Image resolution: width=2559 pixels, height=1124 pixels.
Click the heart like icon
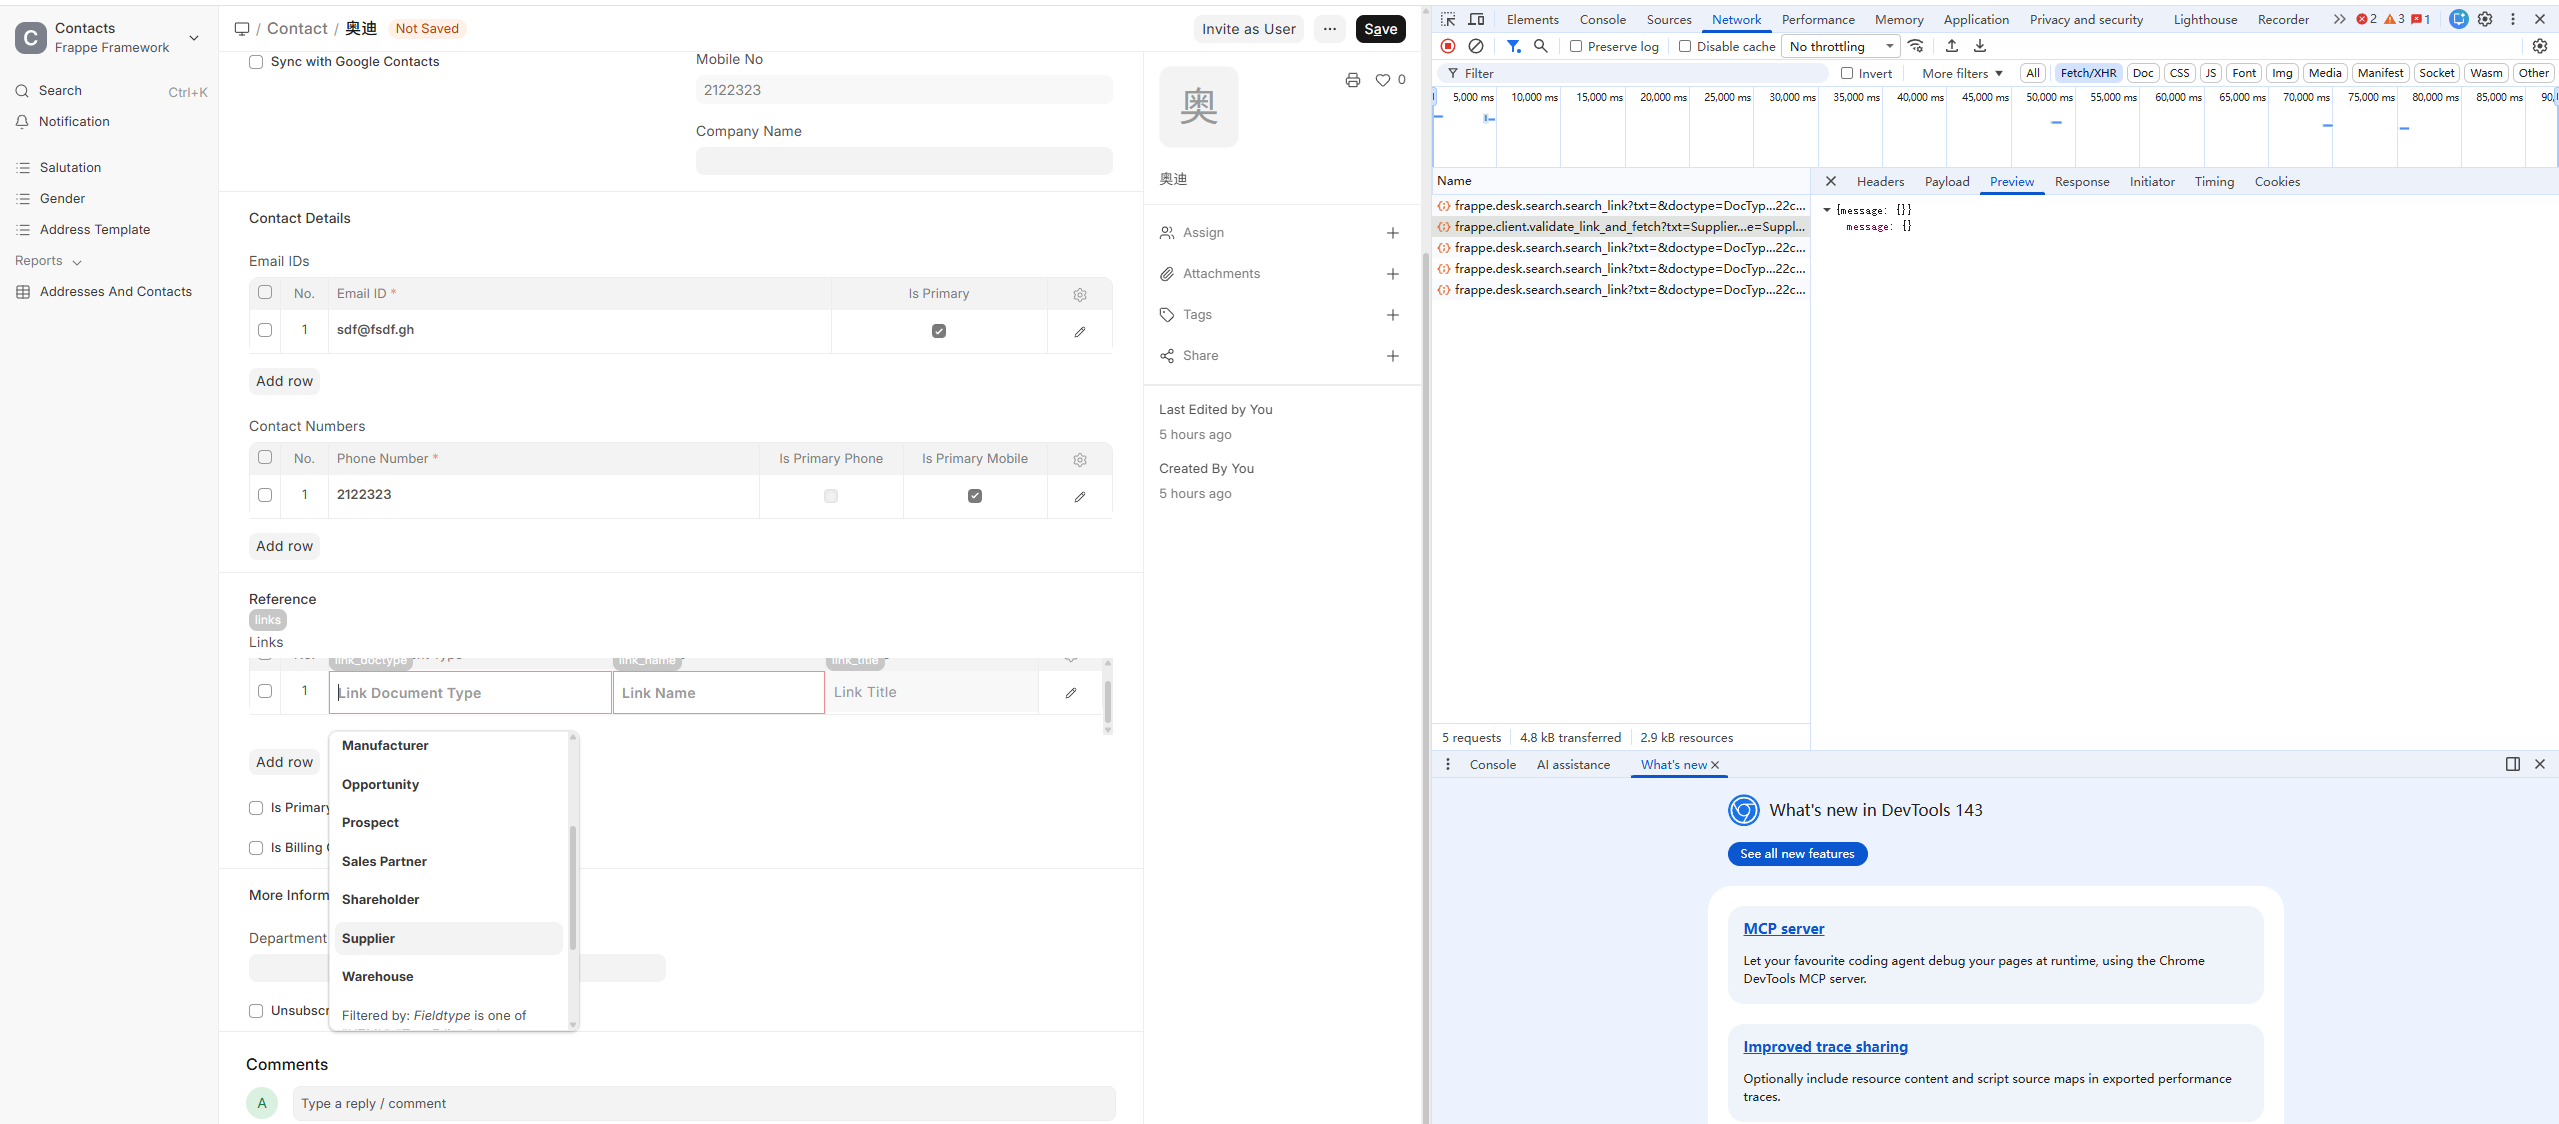(x=1383, y=80)
